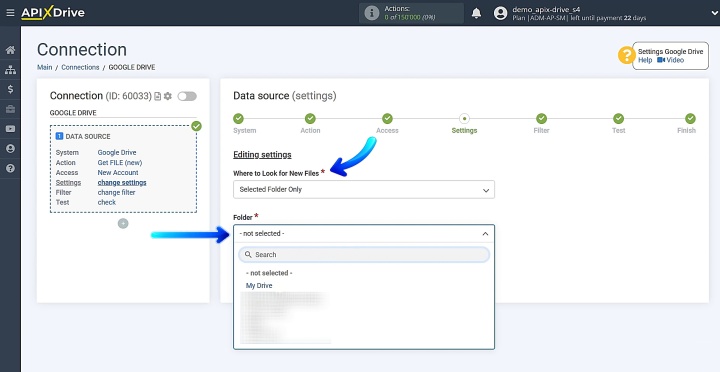Click the Get FILE (new) action link
The width and height of the screenshot is (720, 372).
120,163
